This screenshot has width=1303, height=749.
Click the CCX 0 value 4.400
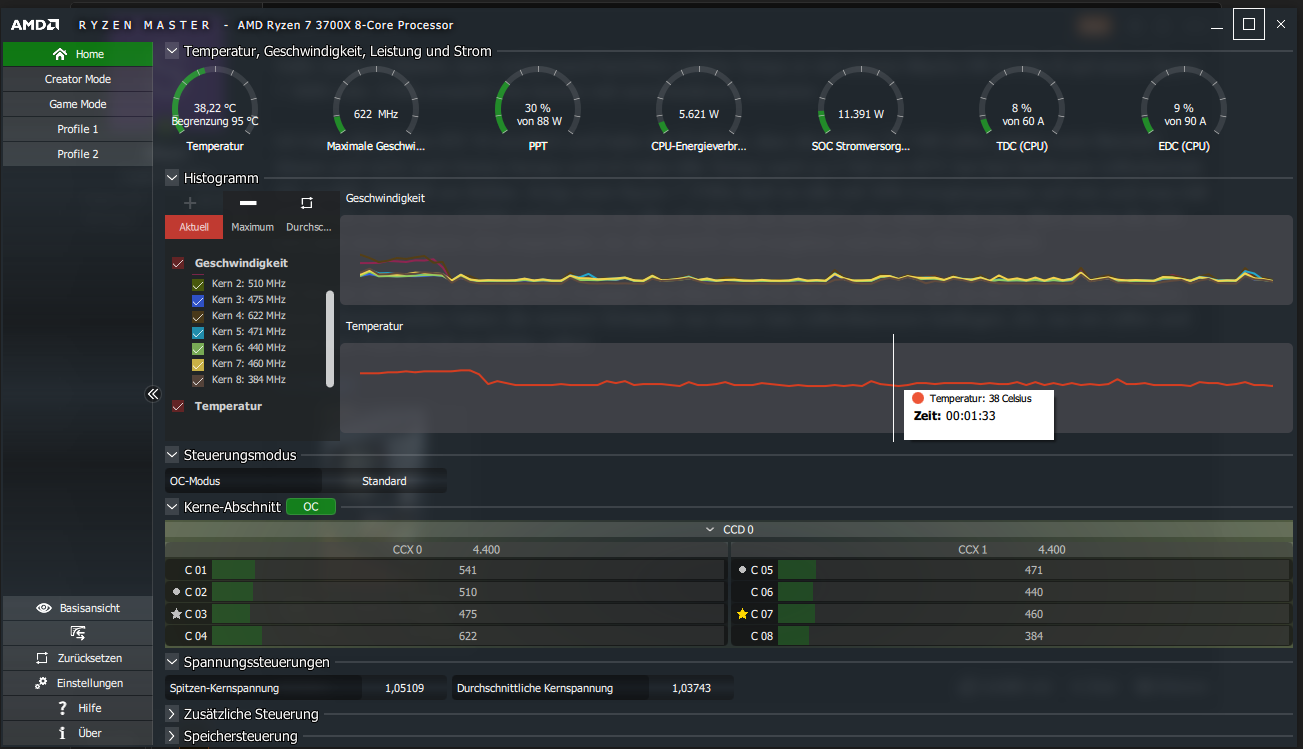point(486,549)
